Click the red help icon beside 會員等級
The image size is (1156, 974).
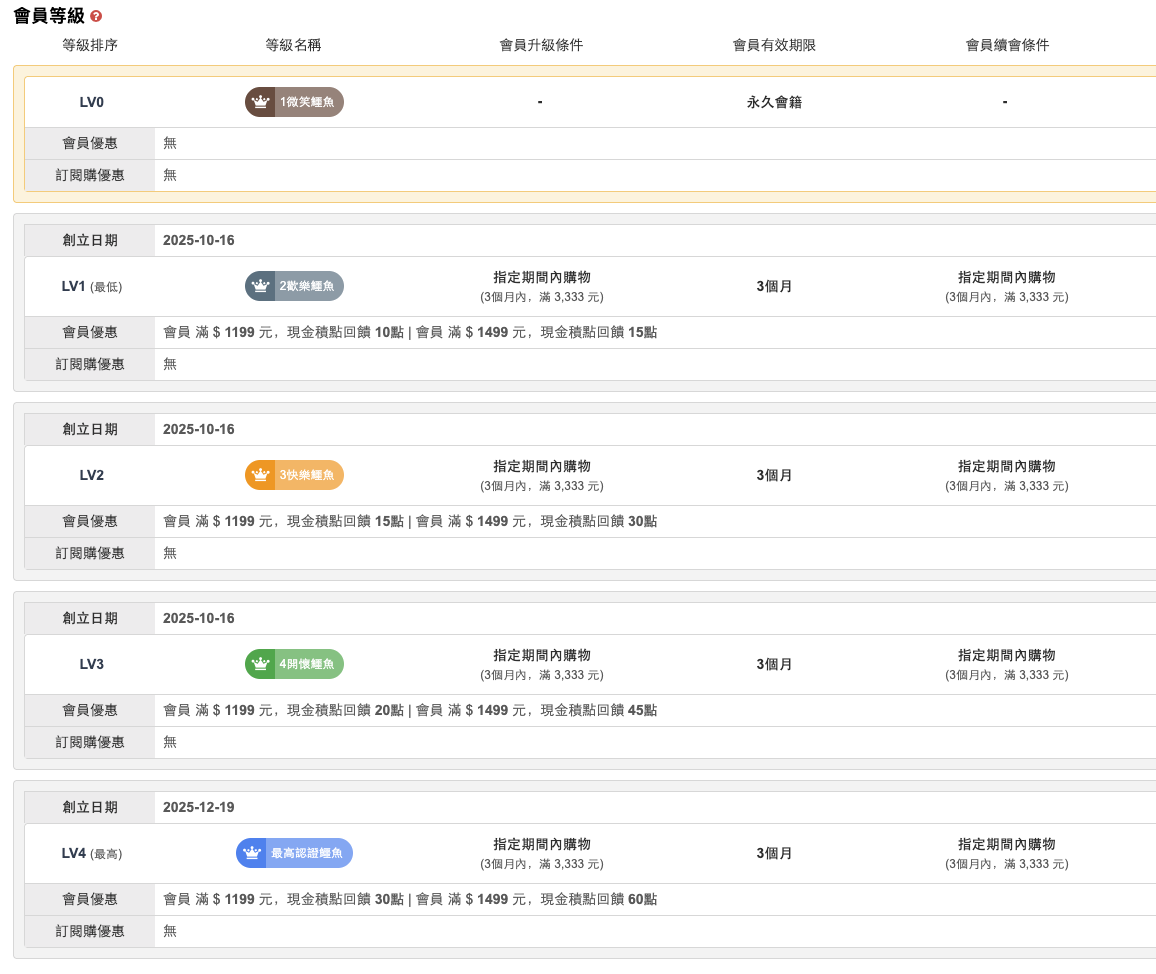(96, 17)
